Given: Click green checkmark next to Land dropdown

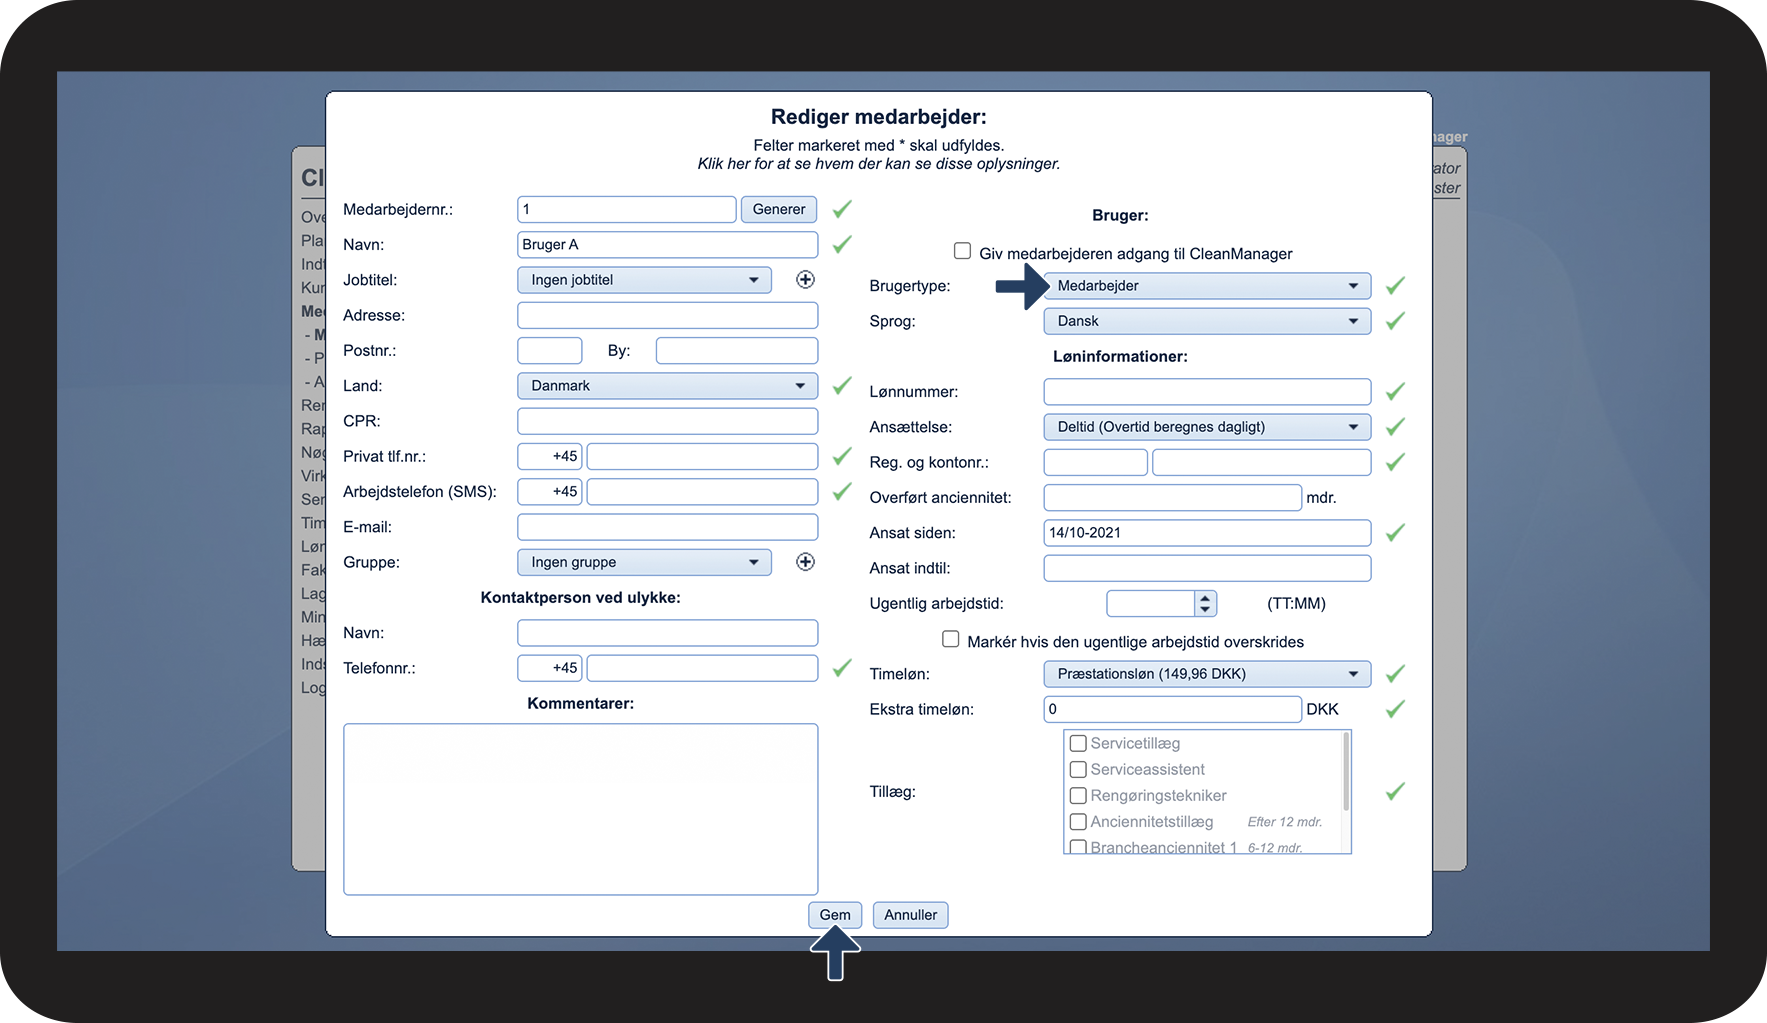Looking at the screenshot, I should click(843, 385).
